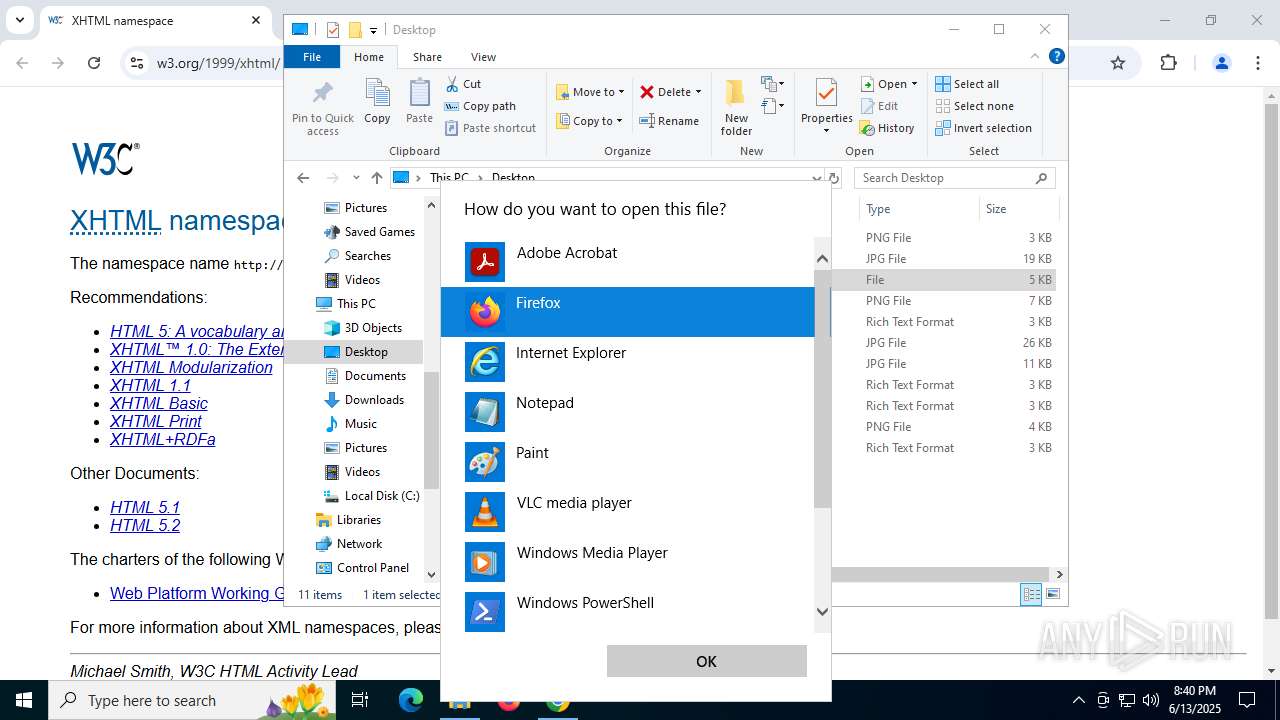Expand the Open dropdown in ribbon
This screenshot has height=720, width=1280.
pos(889,84)
